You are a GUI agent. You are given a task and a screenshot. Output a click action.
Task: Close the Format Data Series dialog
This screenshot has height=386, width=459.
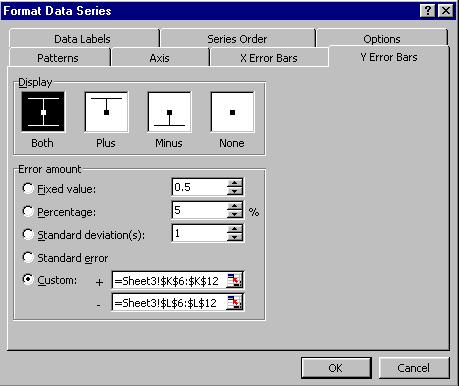tap(446, 11)
